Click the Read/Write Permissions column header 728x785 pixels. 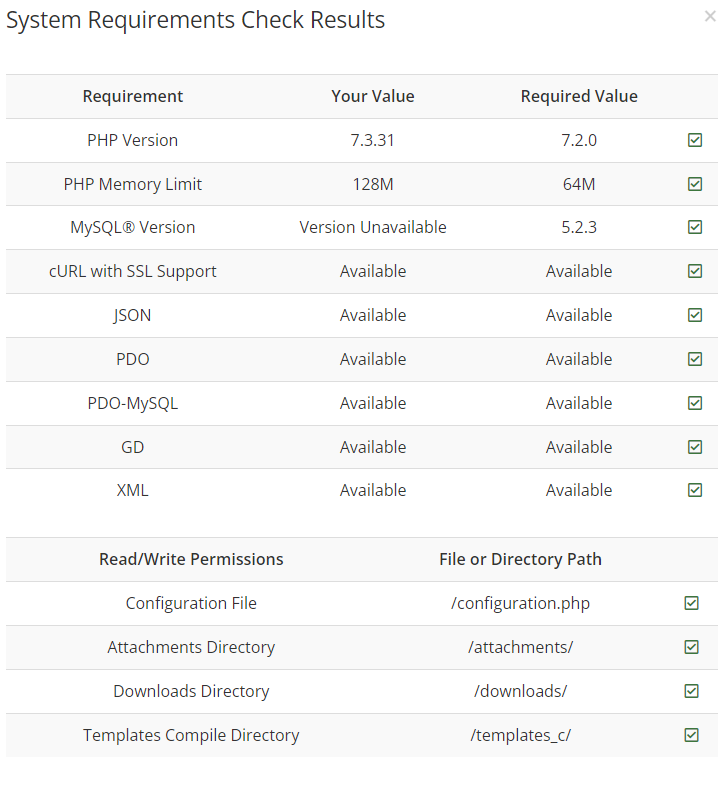click(x=191, y=559)
